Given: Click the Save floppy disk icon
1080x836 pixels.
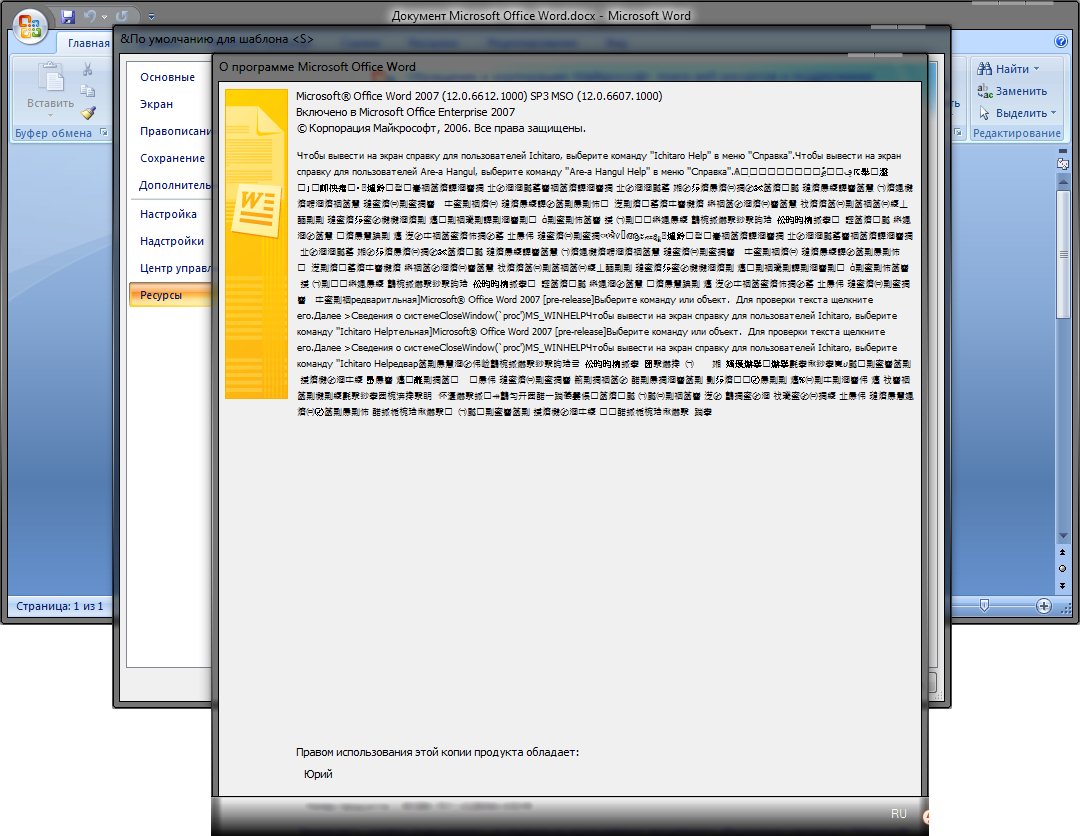Looking at the screenshot, I should (68, 16).
